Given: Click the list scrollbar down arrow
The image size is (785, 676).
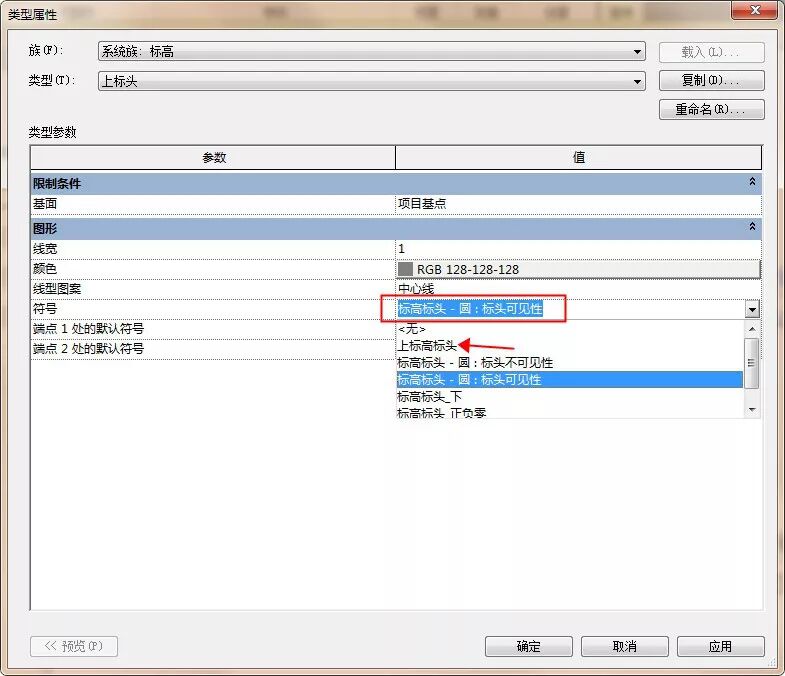Looking at the screenshot, I should [x=751, y=410].
